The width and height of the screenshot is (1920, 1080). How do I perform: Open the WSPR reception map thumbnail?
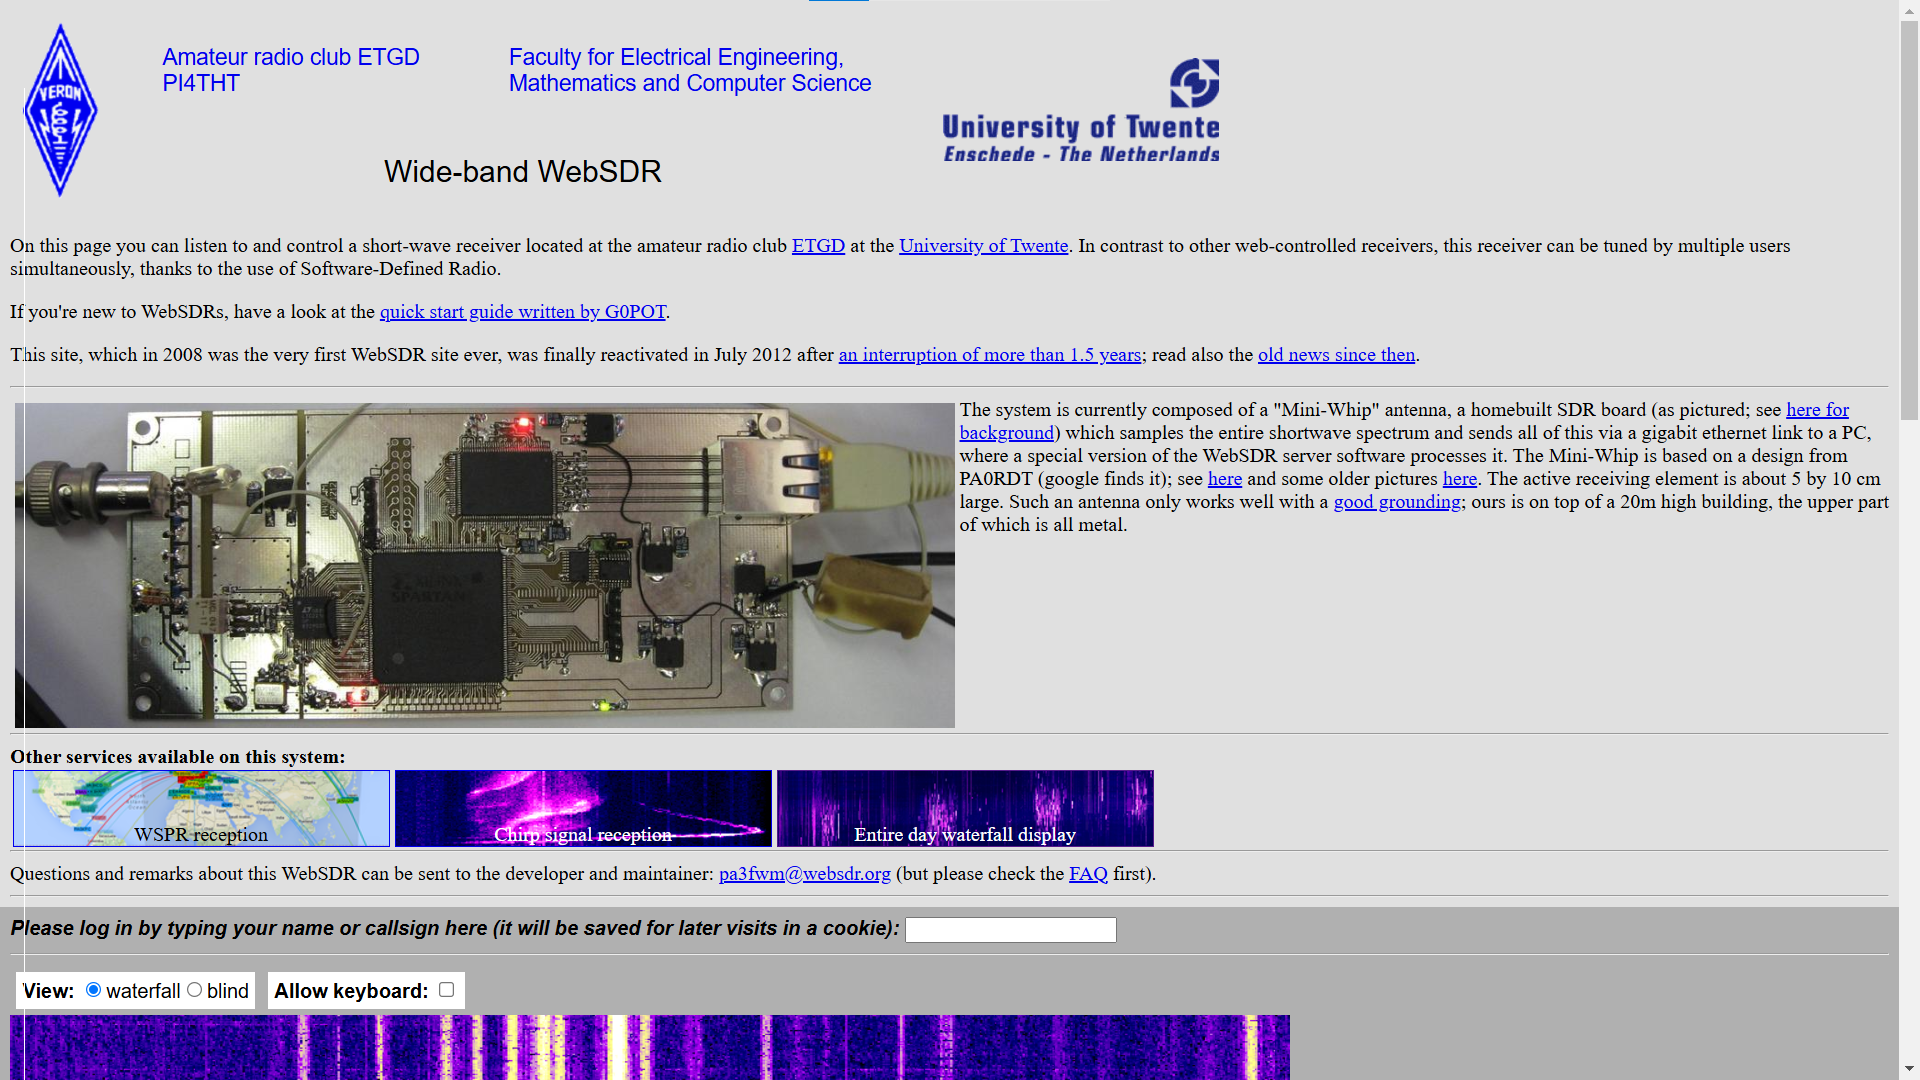pyautogui.click(x=201, y=808)
